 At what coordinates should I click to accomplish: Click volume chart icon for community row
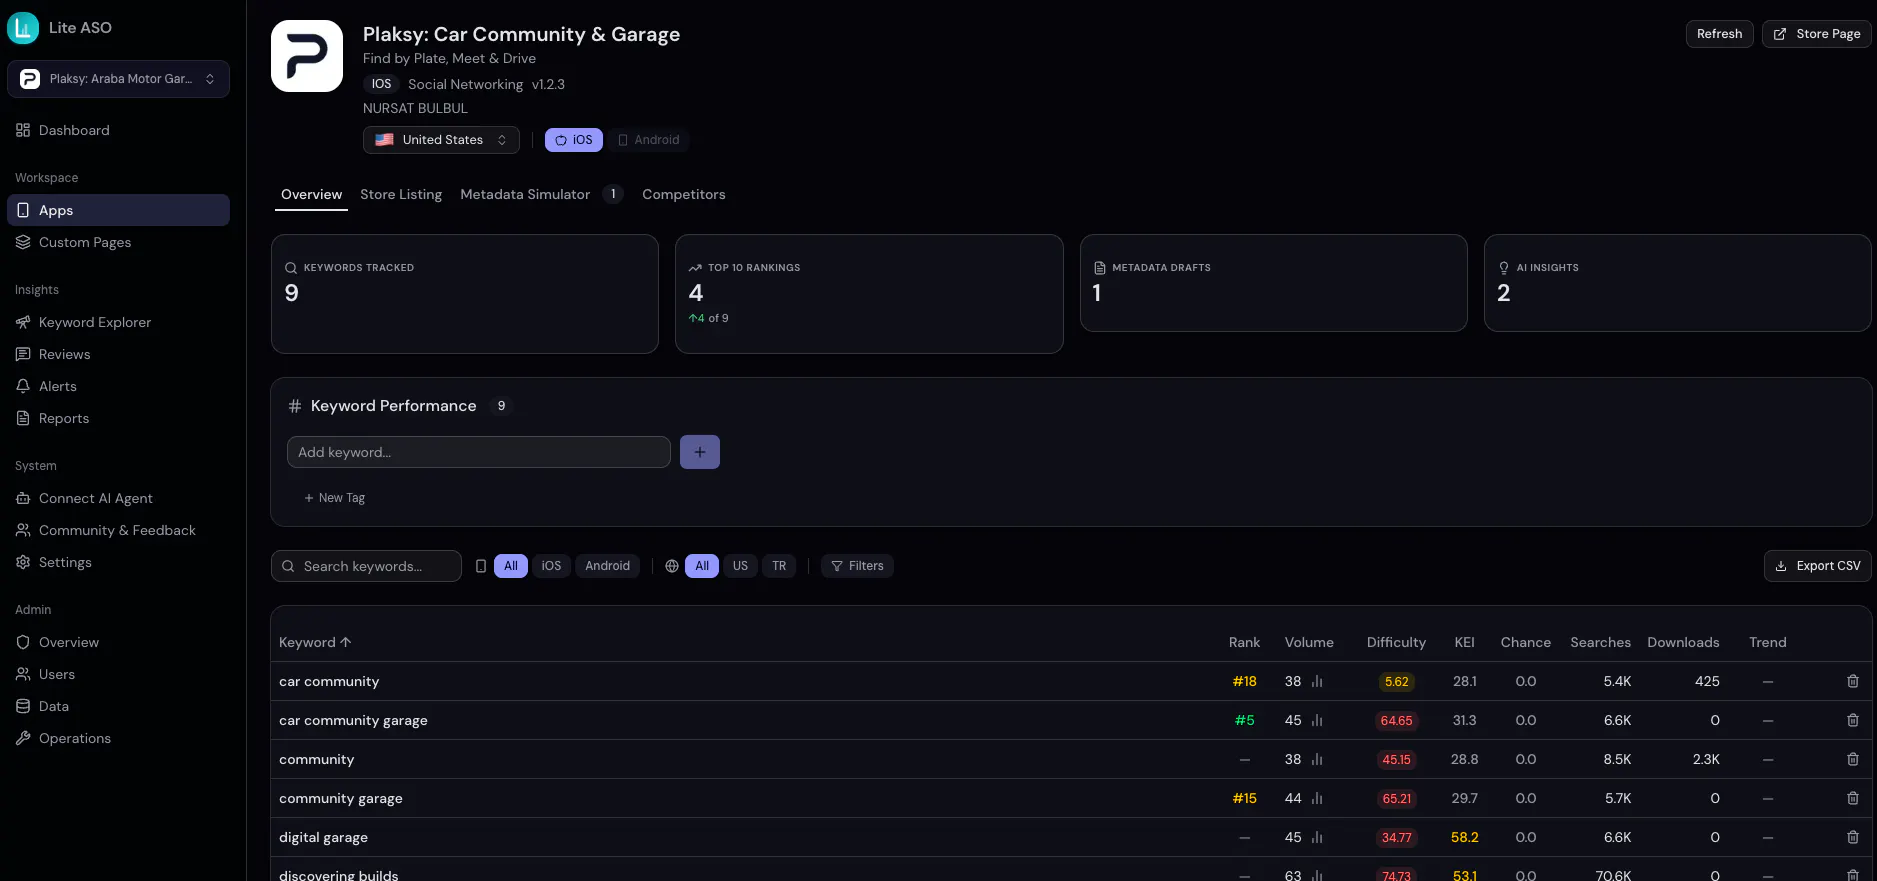tap(1317, 759)
